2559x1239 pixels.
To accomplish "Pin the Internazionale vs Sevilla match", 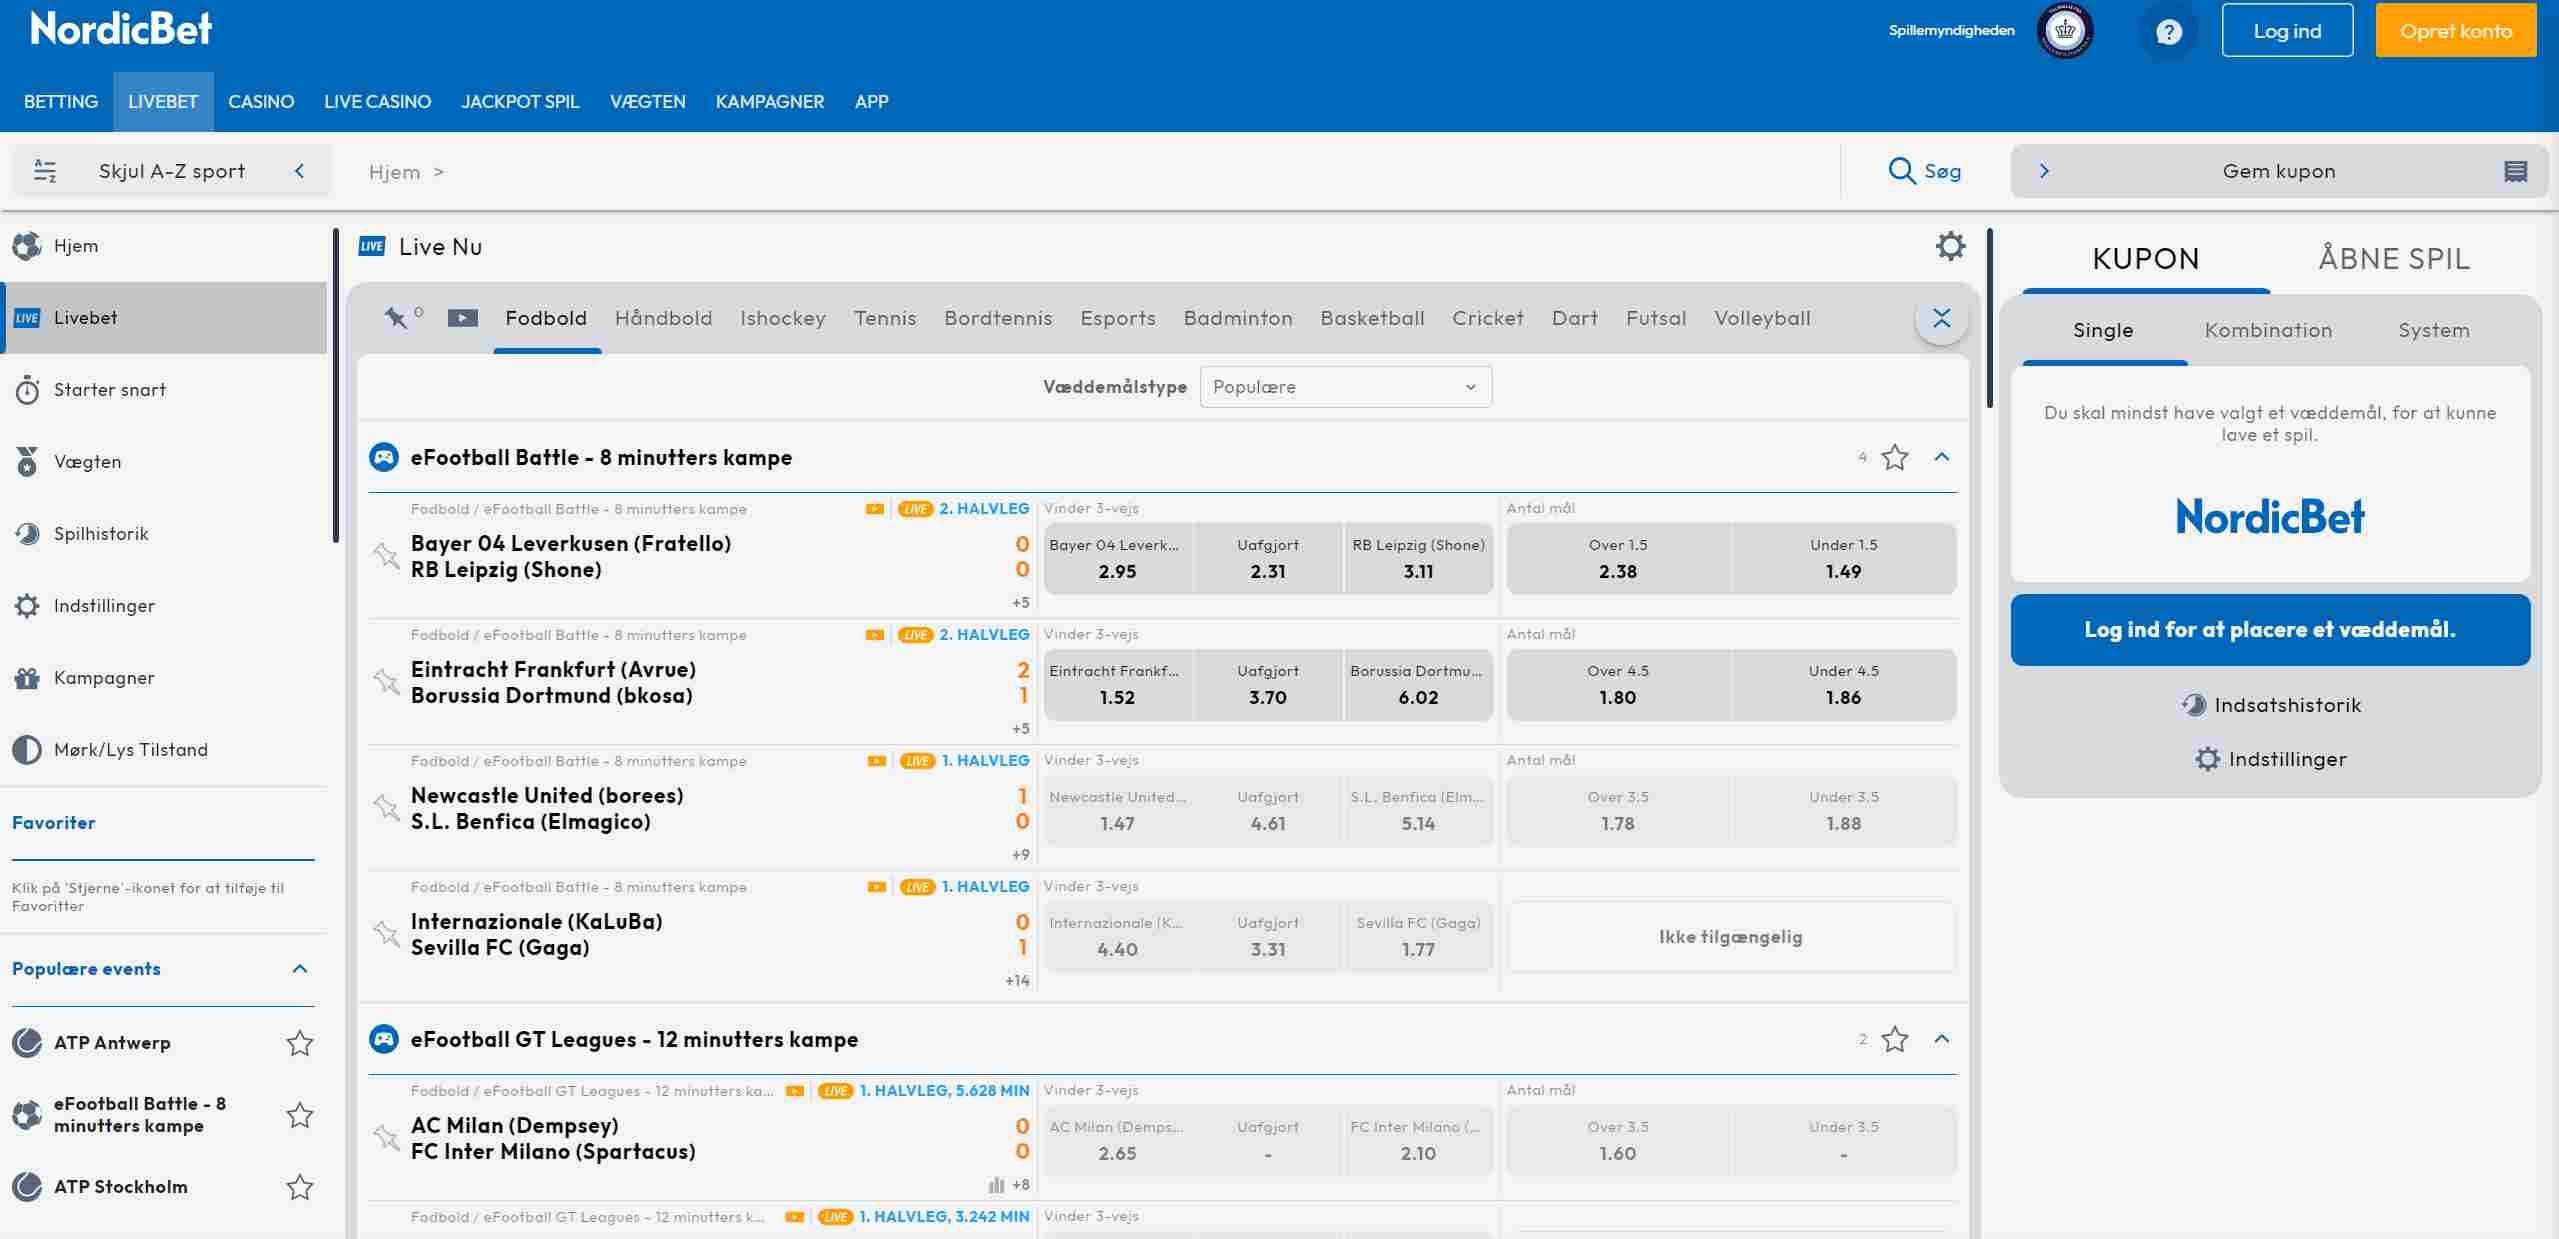I will click(386, 933).
